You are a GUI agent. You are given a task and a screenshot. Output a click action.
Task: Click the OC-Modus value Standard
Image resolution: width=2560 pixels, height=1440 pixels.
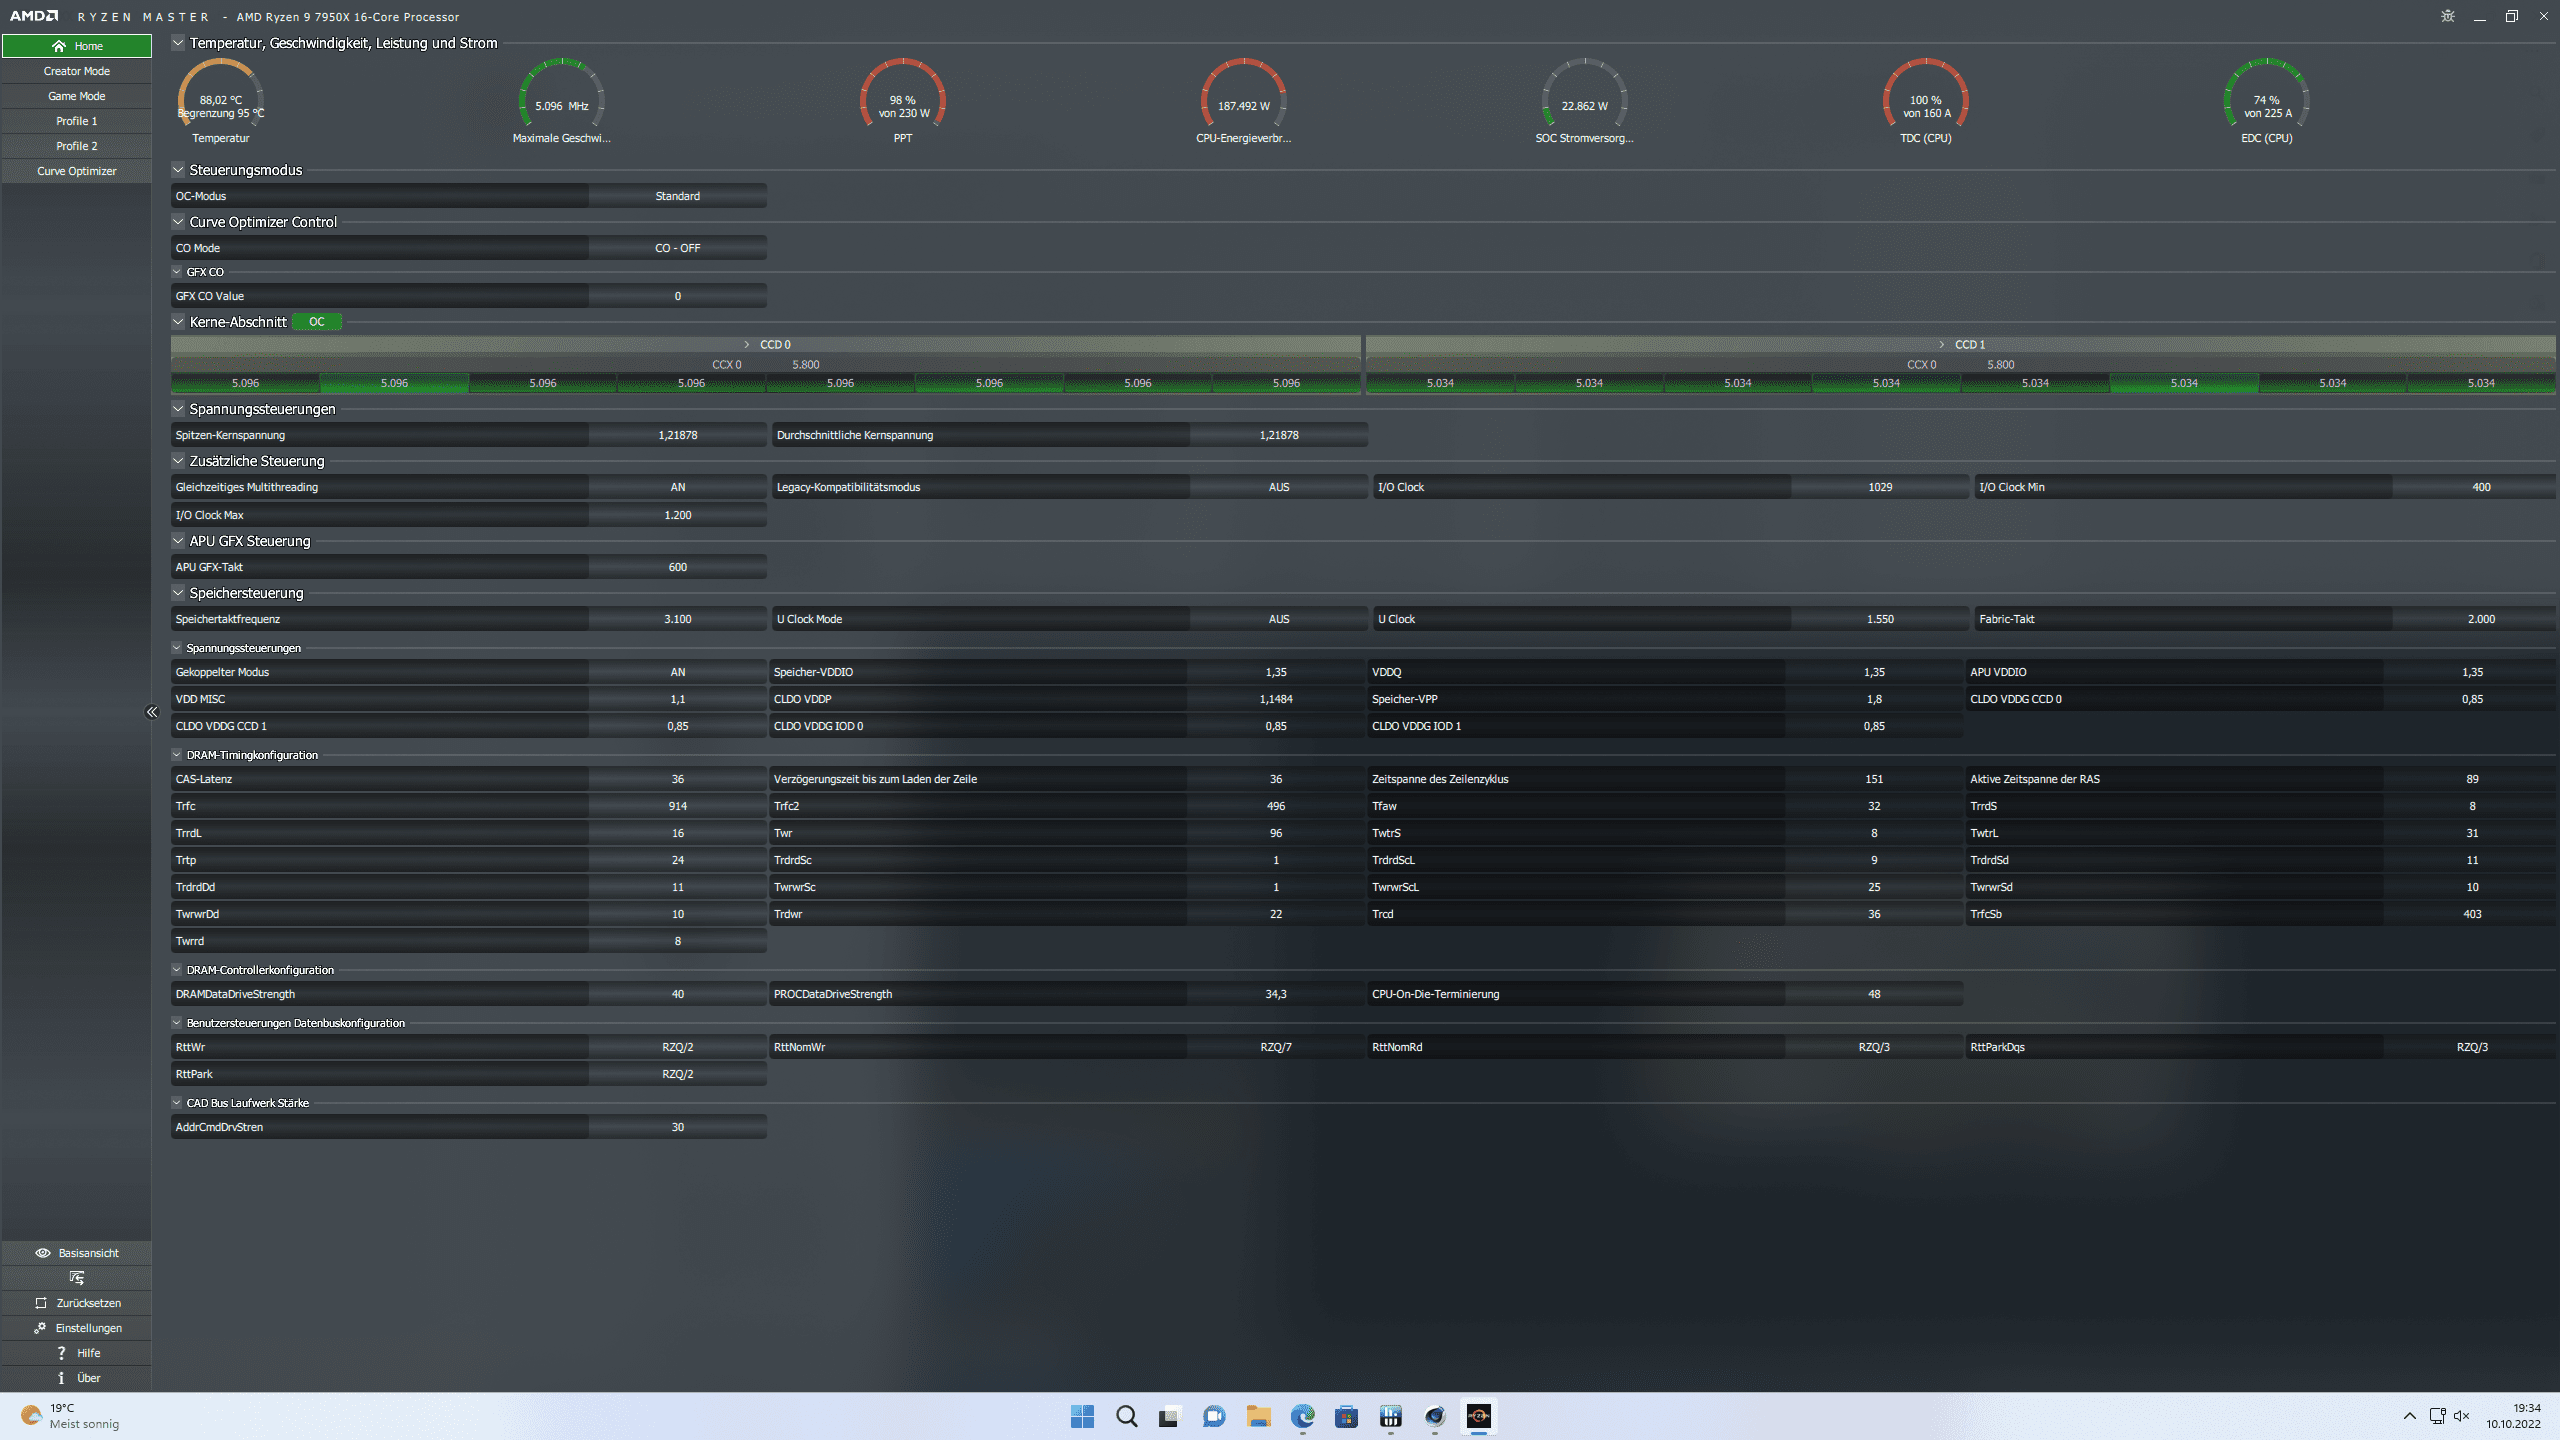[x=678, y=196]
